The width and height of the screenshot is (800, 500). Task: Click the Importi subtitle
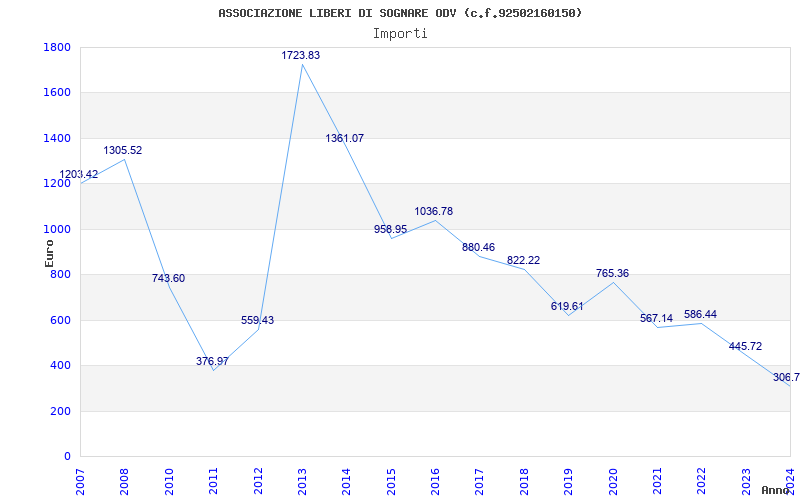point(400,34)
